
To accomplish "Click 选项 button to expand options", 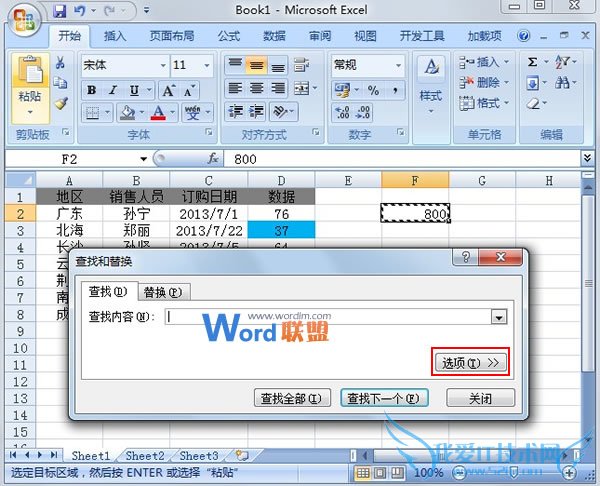I will (x=471, y=362).
